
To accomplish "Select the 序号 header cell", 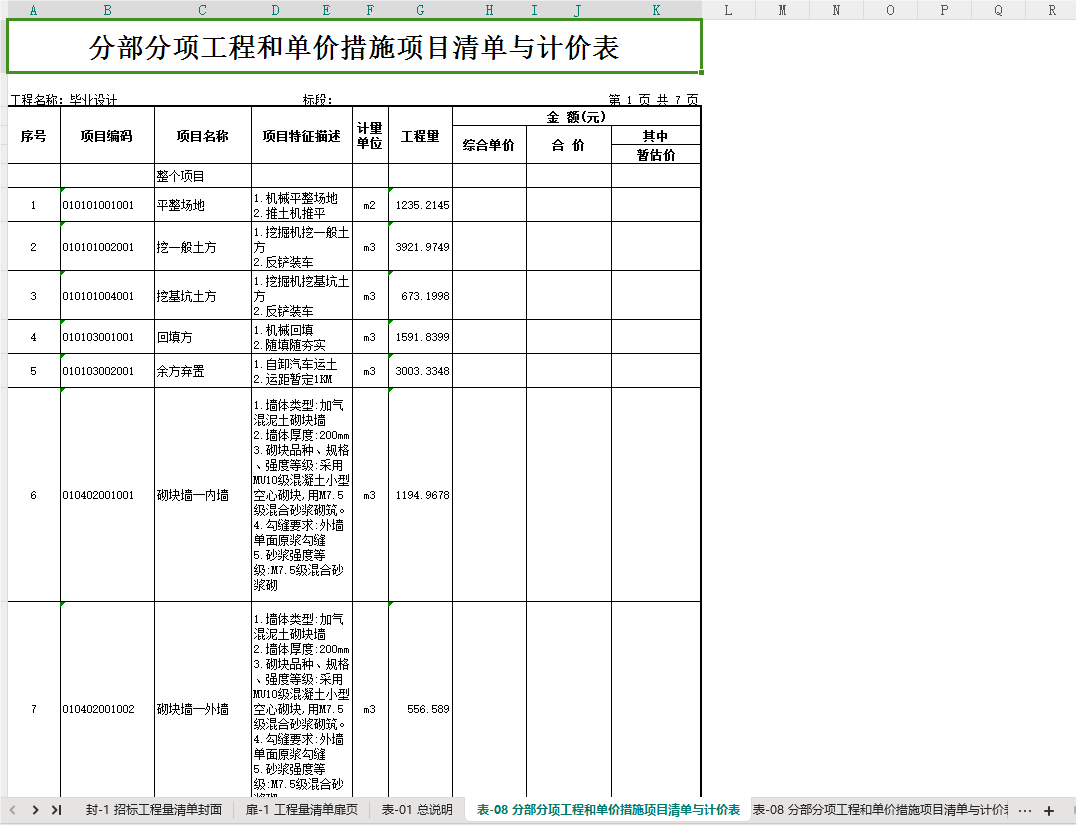I will pyautogui.click(x=34, y=135).
